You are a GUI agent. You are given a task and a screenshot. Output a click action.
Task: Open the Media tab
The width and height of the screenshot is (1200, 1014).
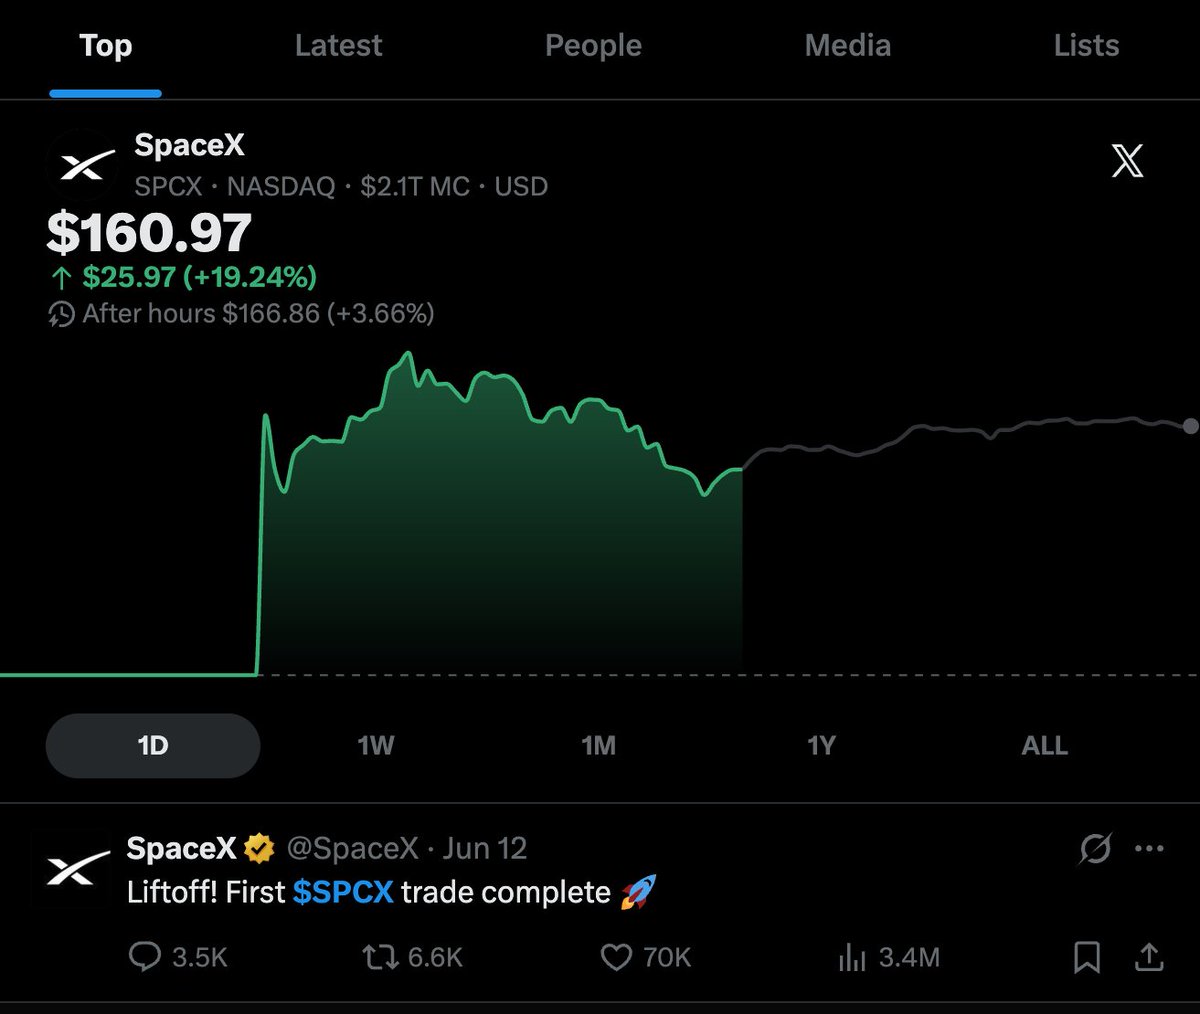[x=848, y=46]
